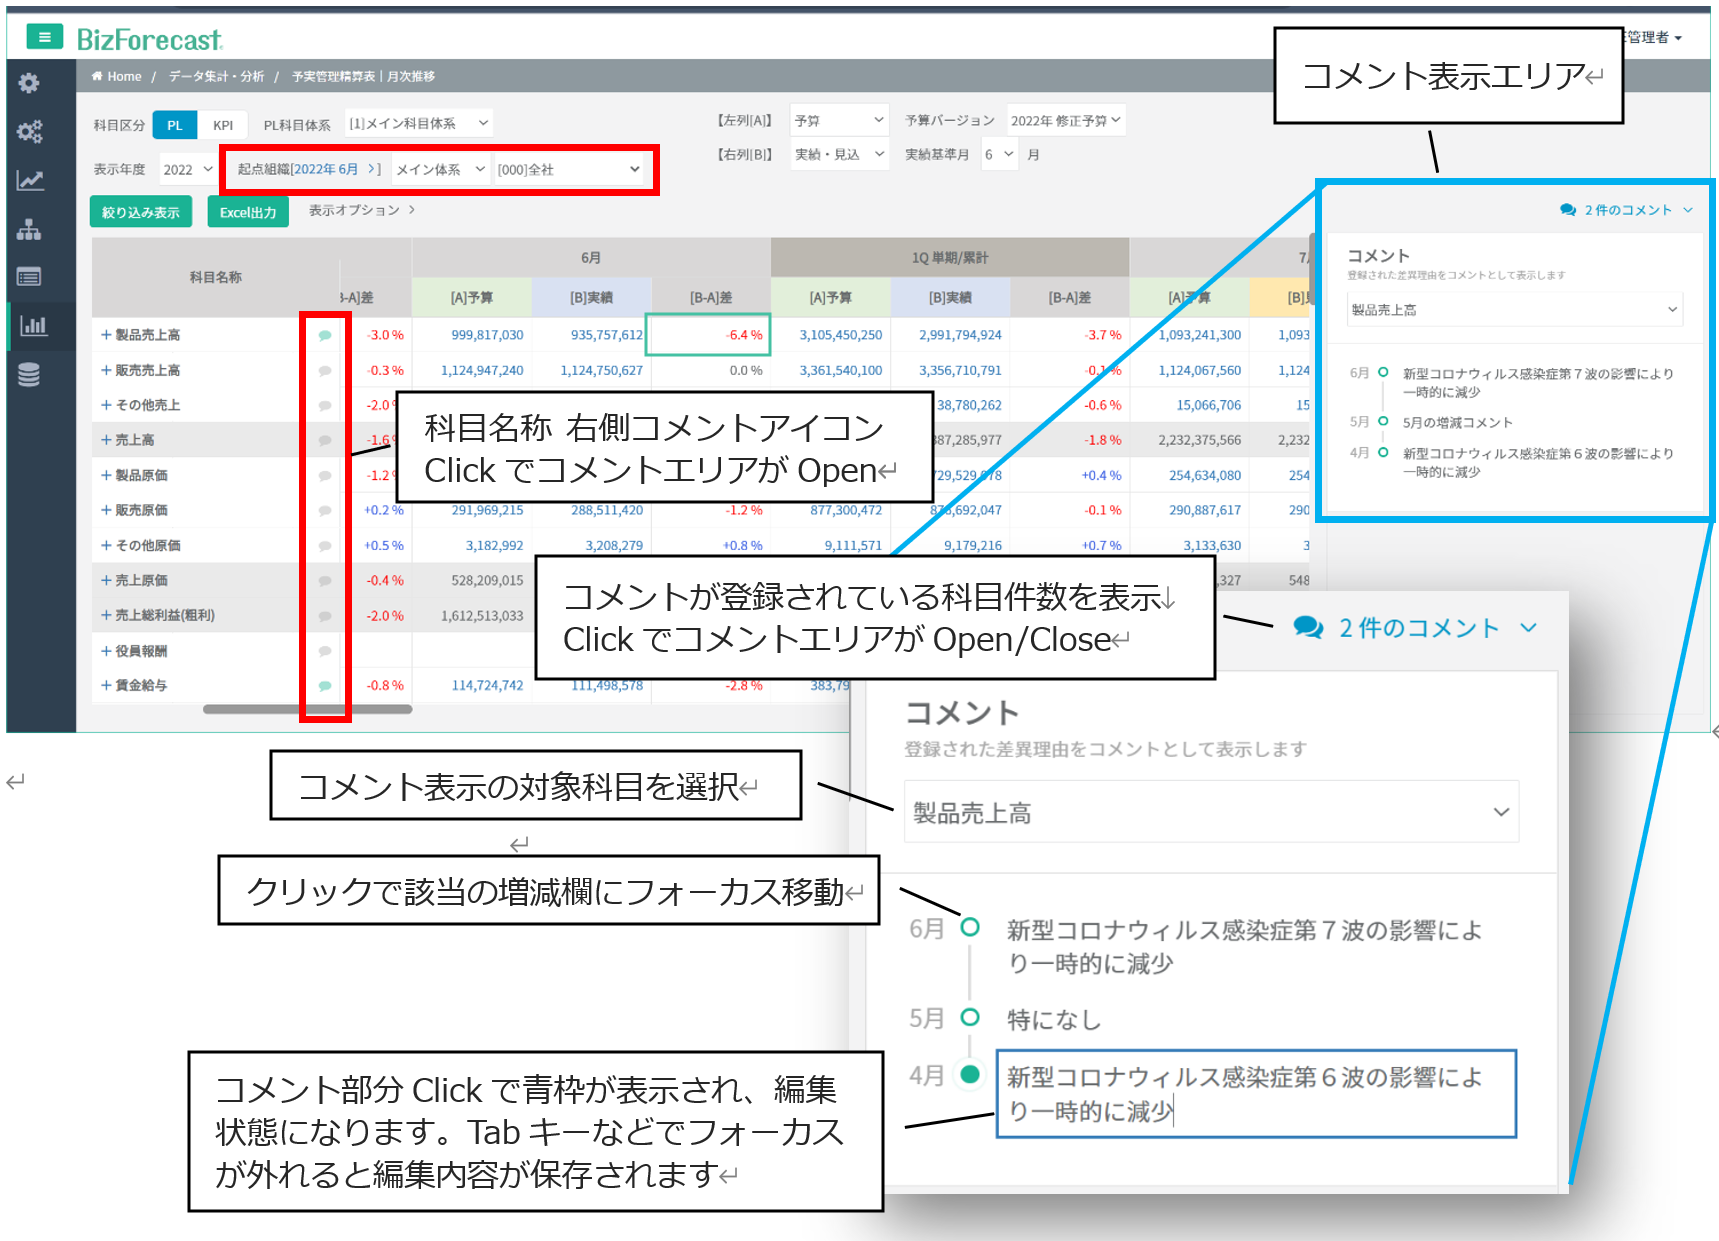Viewport: 1719px width, 1241px height.
Task: Open the multiple gears sidebar icon
Action: click(29, 132)
